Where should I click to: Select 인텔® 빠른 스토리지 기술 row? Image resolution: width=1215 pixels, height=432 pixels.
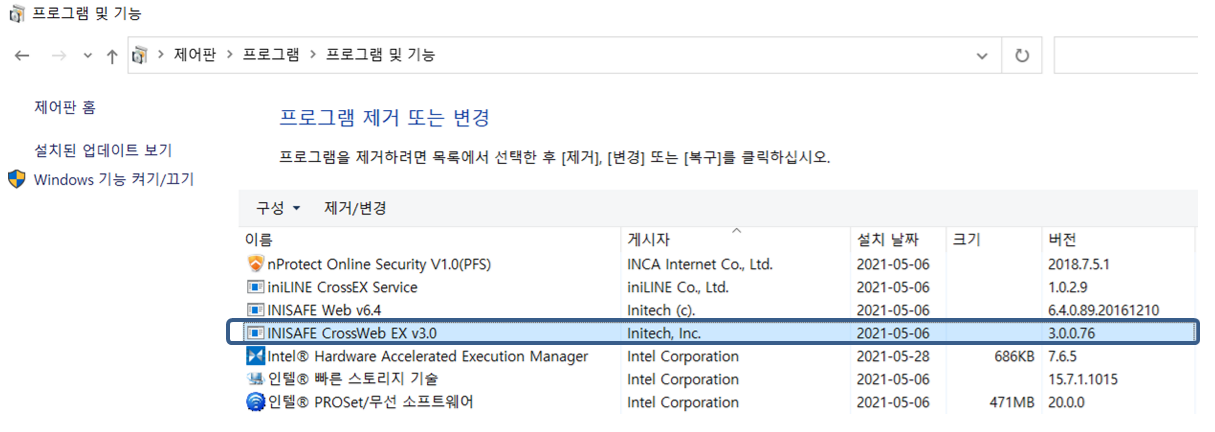[718, 379]
